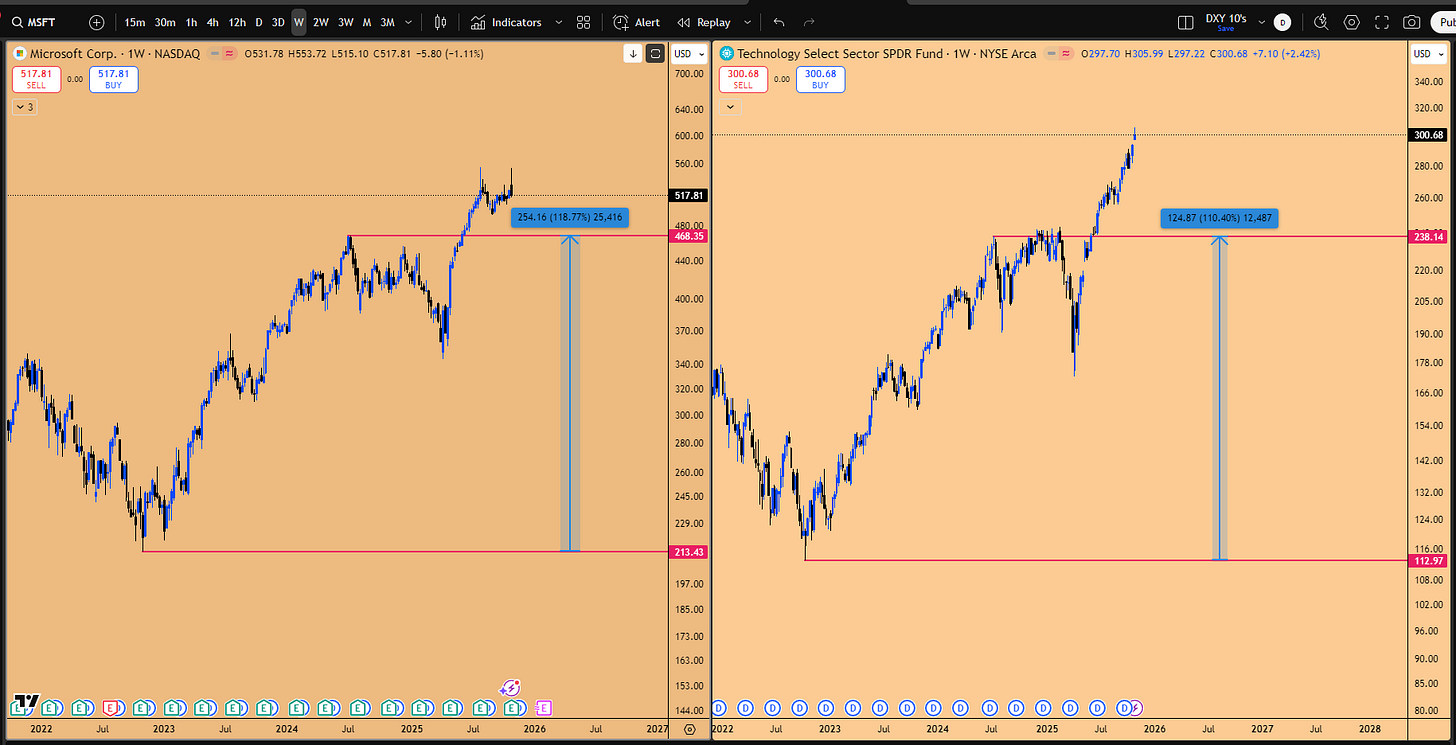Viewport: 1456px width, 745px height.
Task: Enter fullscreen mode
Action: tap(1382, 22)
